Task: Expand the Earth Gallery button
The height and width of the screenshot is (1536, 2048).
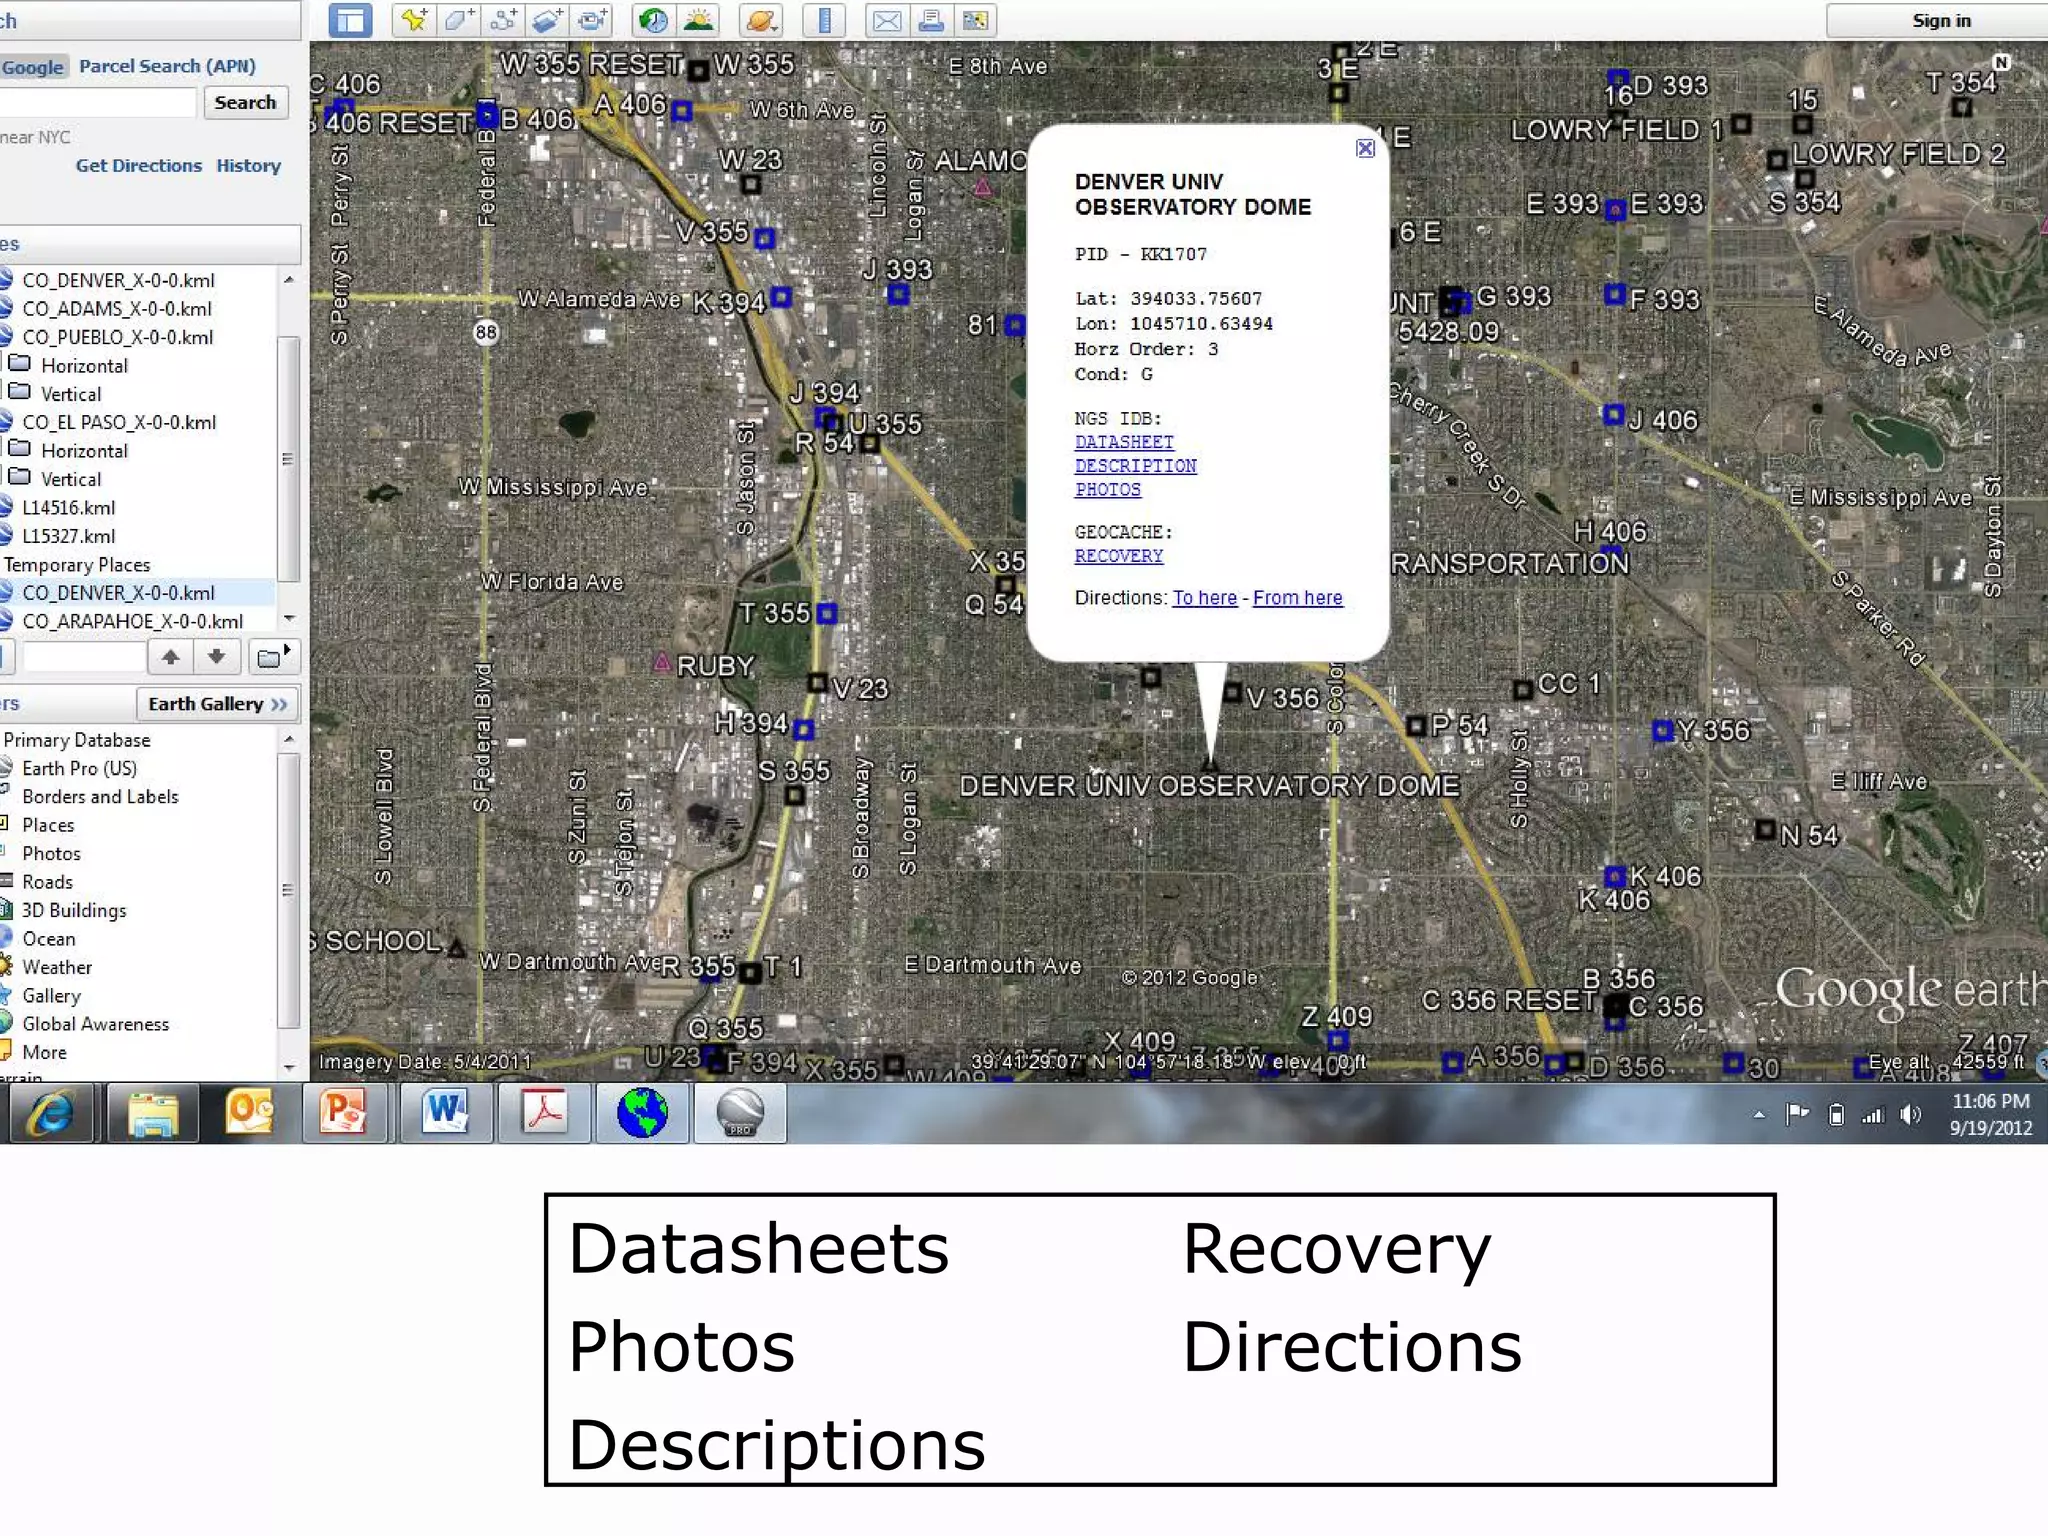Action: [217, 704]
